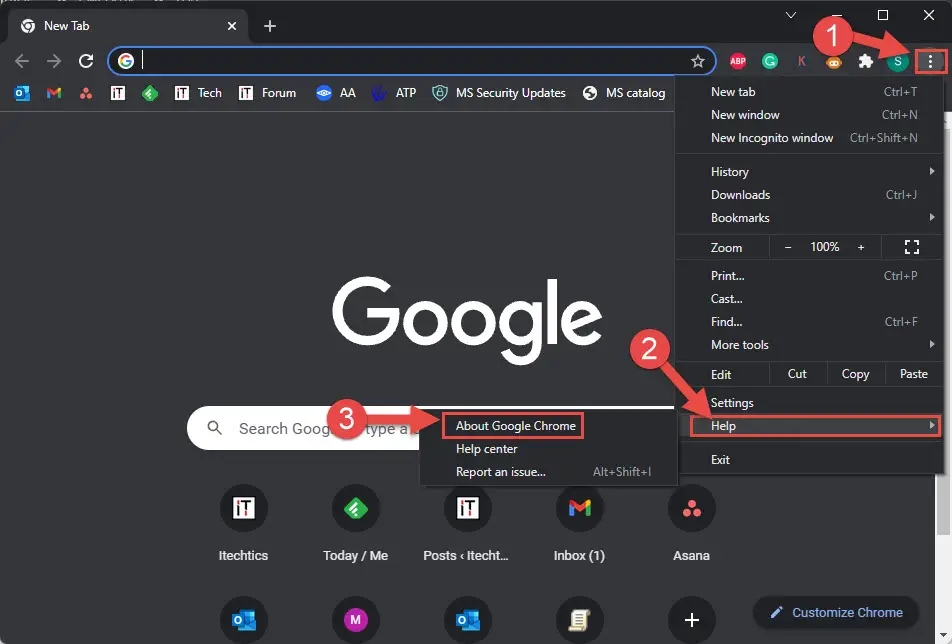The image size is (952, 644).
Task: Close the New Tab tab
Action: (231, 26)
